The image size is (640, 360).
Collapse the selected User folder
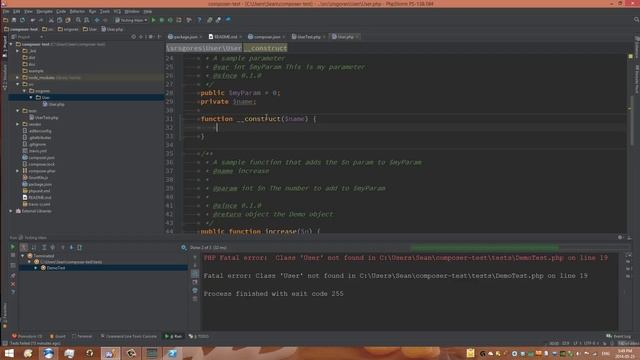click(31, 98)
